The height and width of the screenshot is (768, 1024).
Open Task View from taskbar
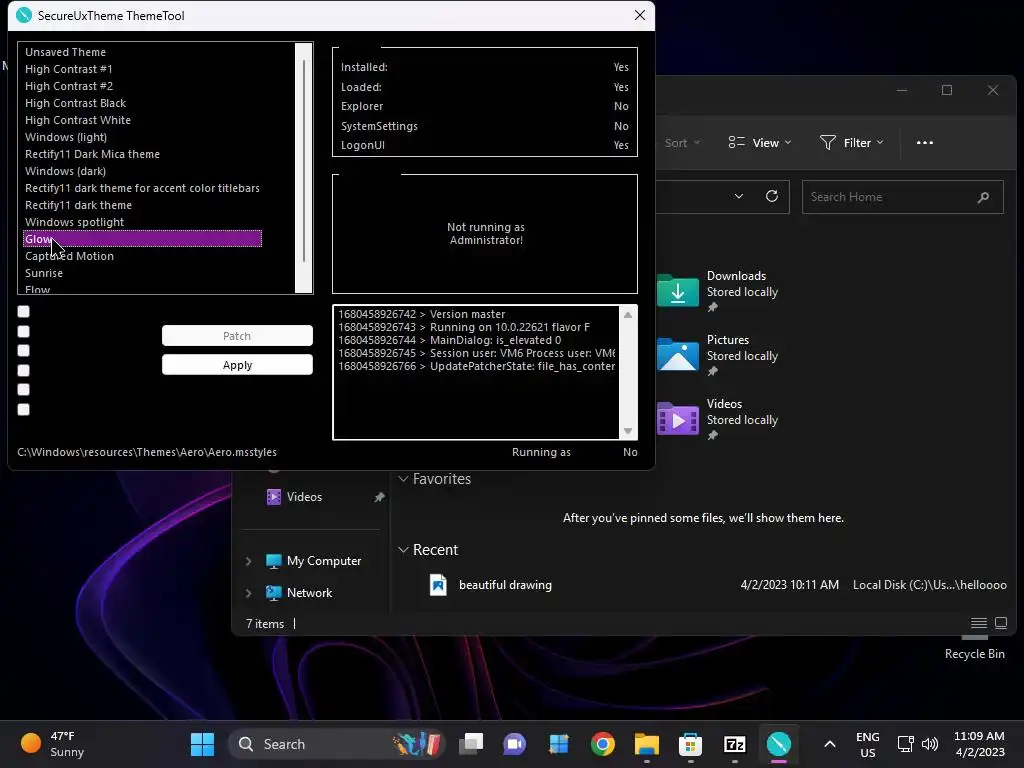471,744
